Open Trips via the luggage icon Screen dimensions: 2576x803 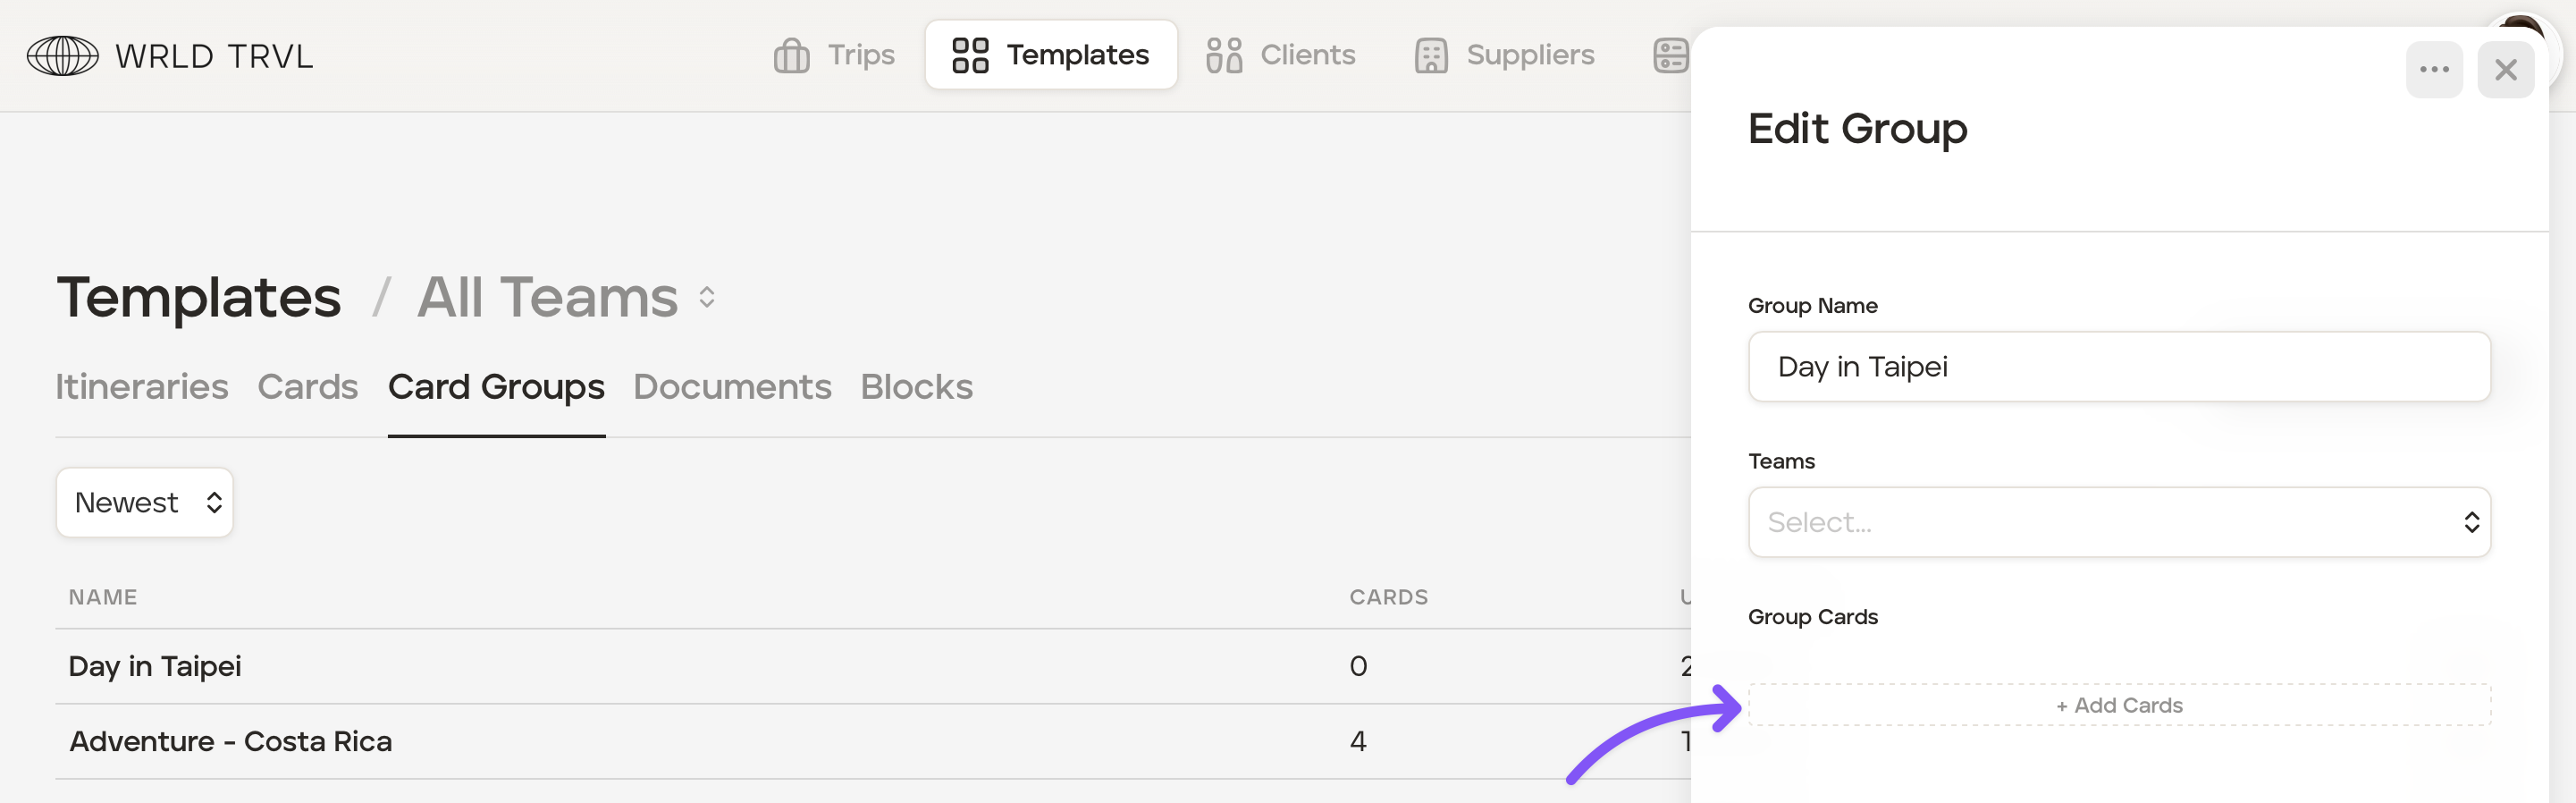(x=791, y=56)
